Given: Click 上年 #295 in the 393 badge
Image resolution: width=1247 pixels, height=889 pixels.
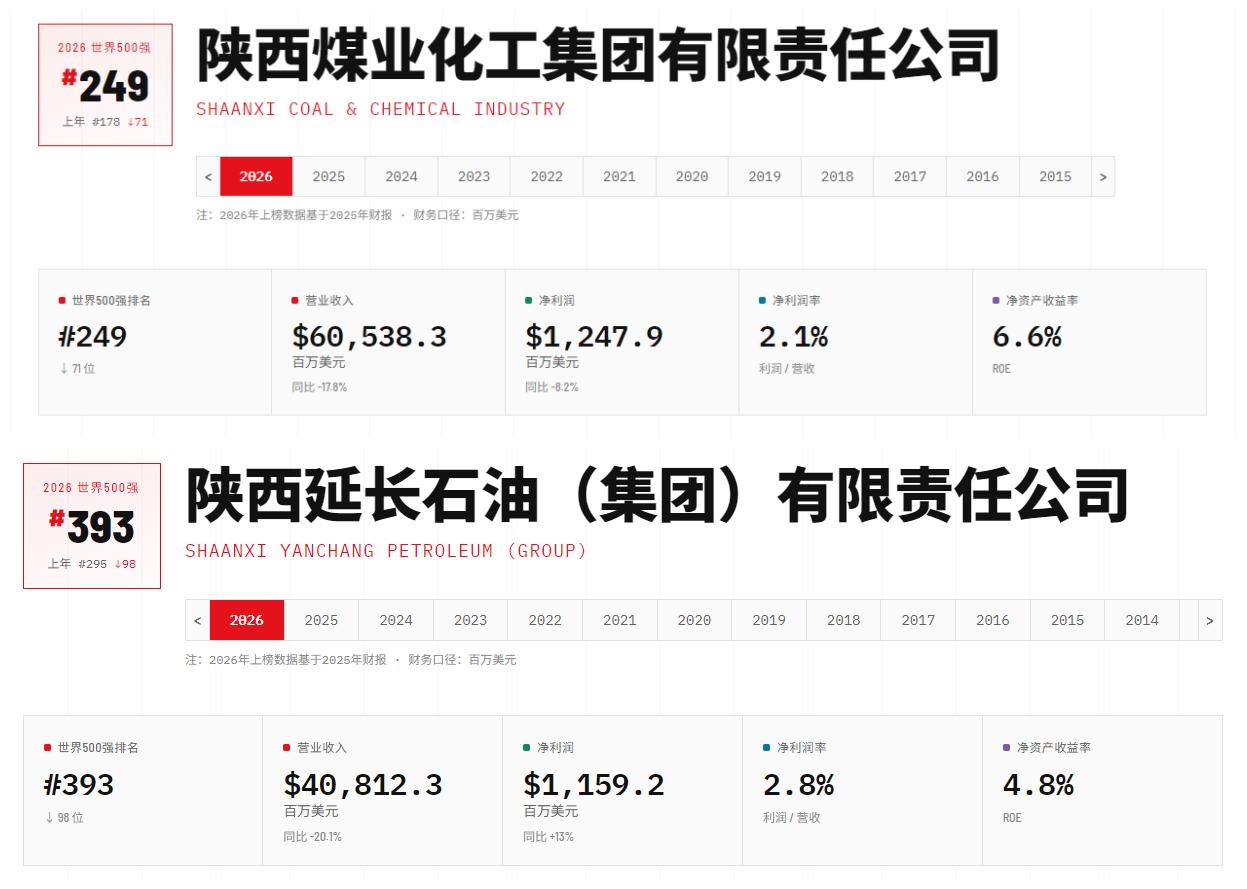Looking at the screenshot, I should pyautogui.click(x=77, y=564).
